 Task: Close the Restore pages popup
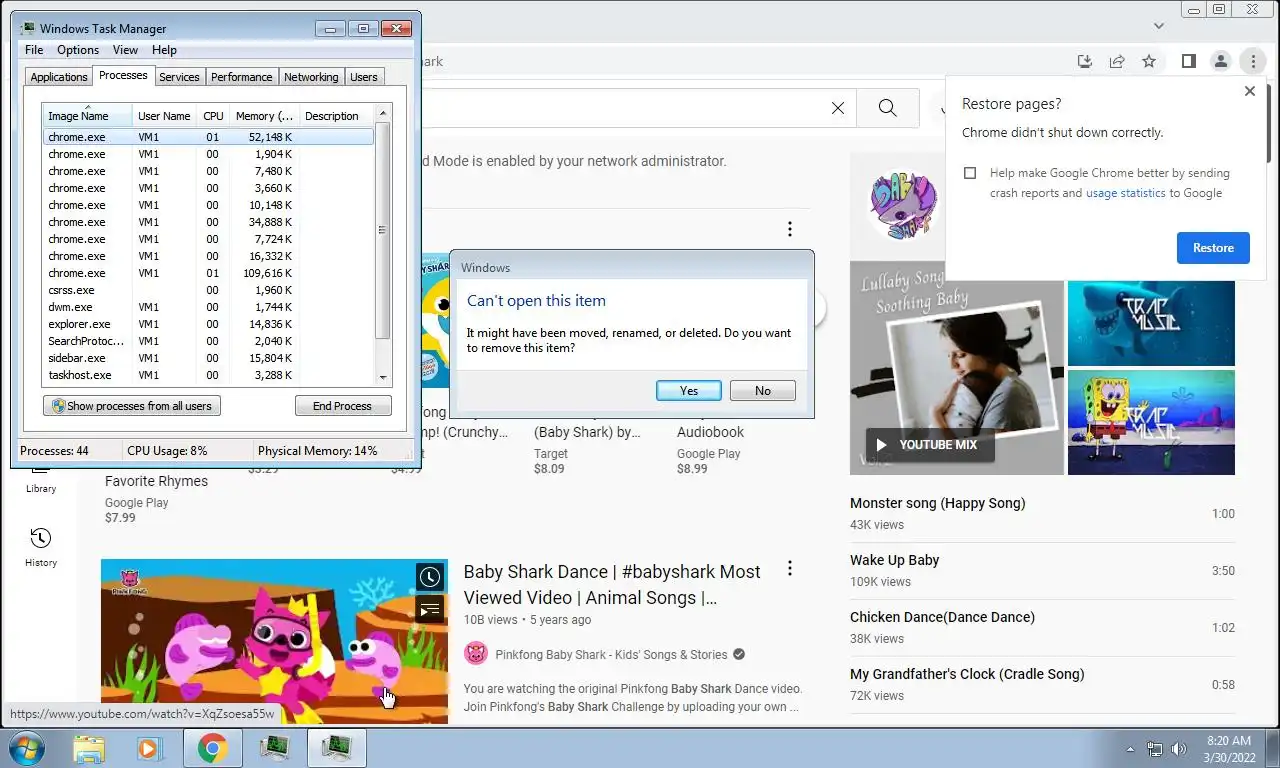pyautogui.click(x=1249, y=91)
